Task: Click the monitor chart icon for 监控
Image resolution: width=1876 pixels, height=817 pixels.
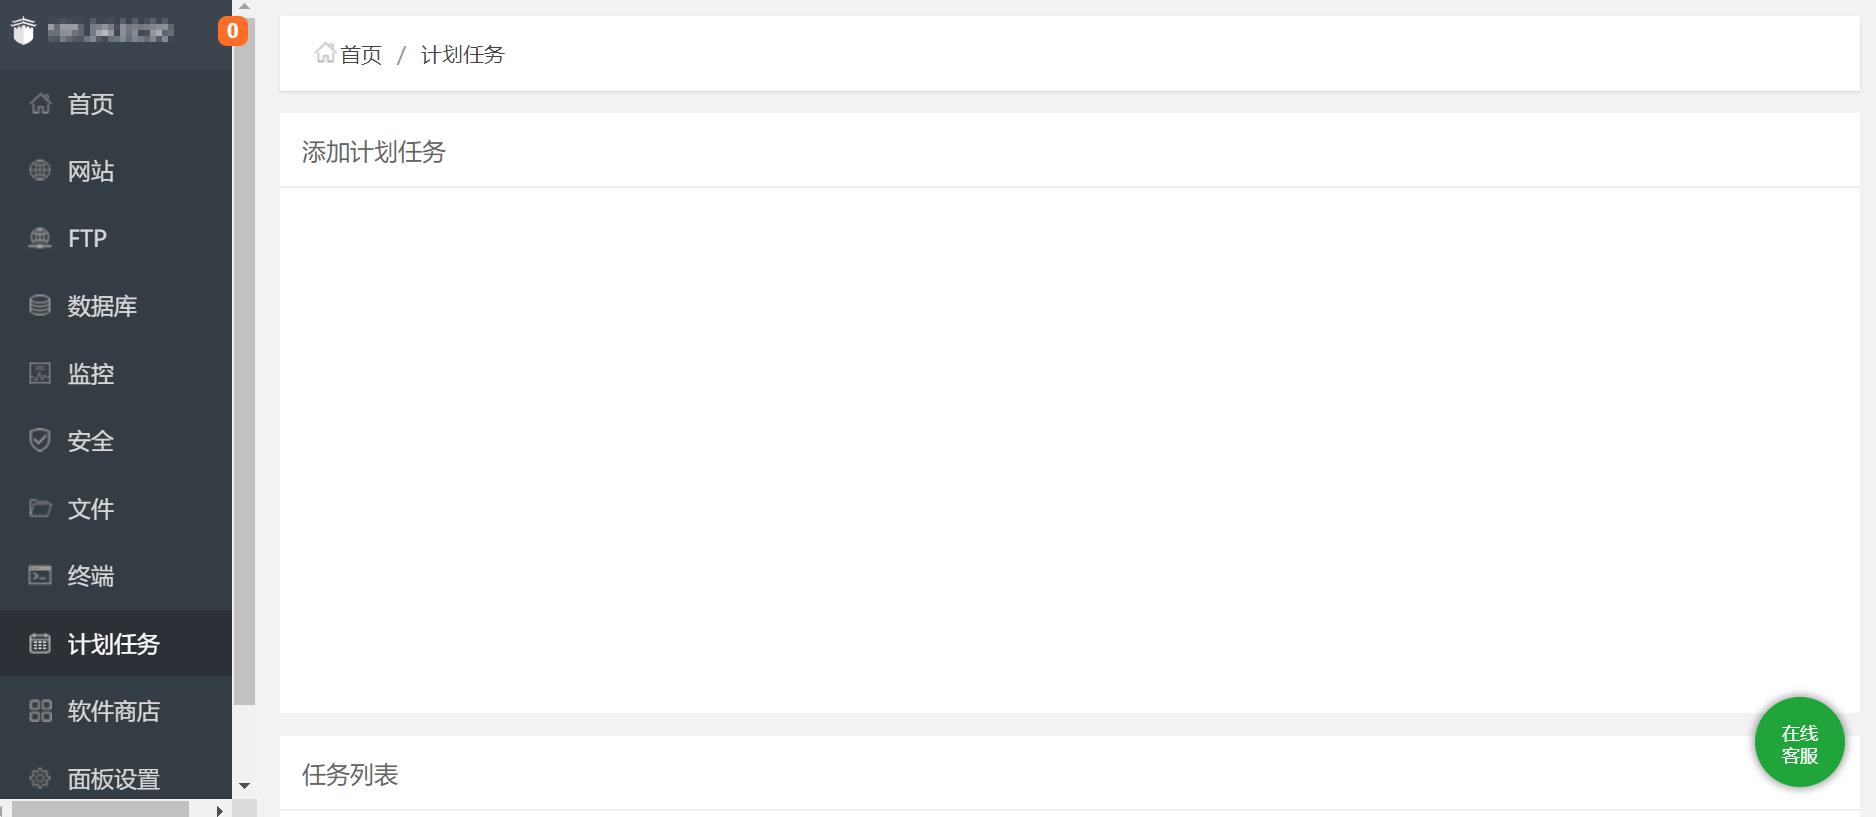Action: pos(40,373)
